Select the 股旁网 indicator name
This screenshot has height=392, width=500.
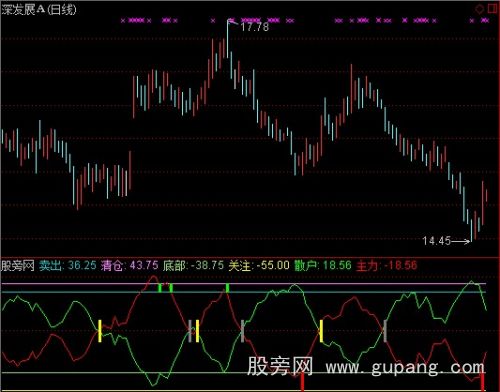point(18,266)
